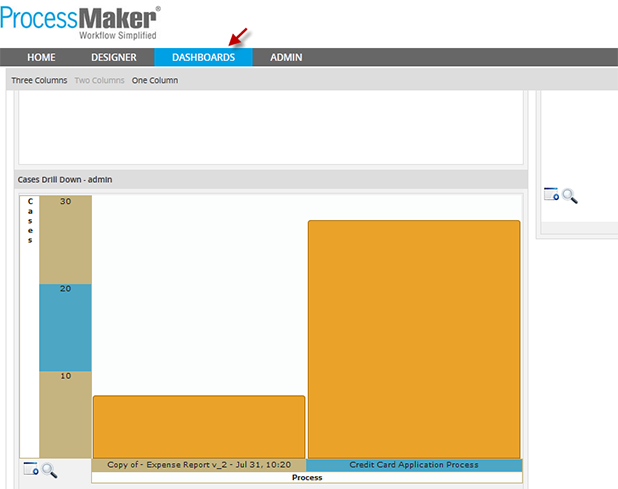Switch layout to Three Columns
Image resolution: width=618 pixels, height=489 pixels.
click(x=39, y=80)
